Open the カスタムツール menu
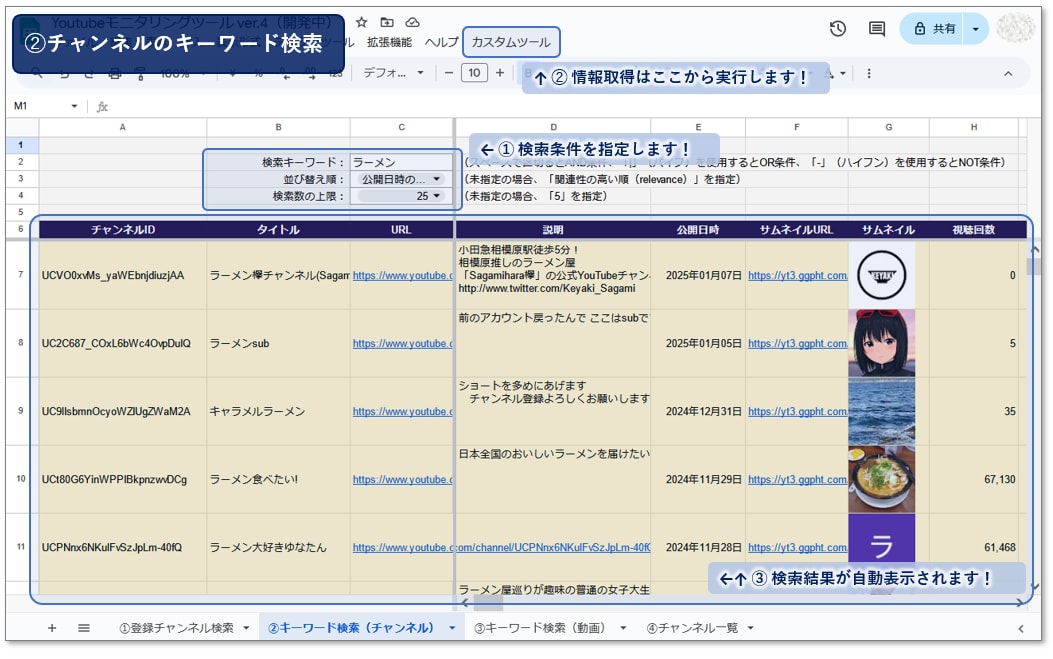1053x659 pixels. pos(511,42)
